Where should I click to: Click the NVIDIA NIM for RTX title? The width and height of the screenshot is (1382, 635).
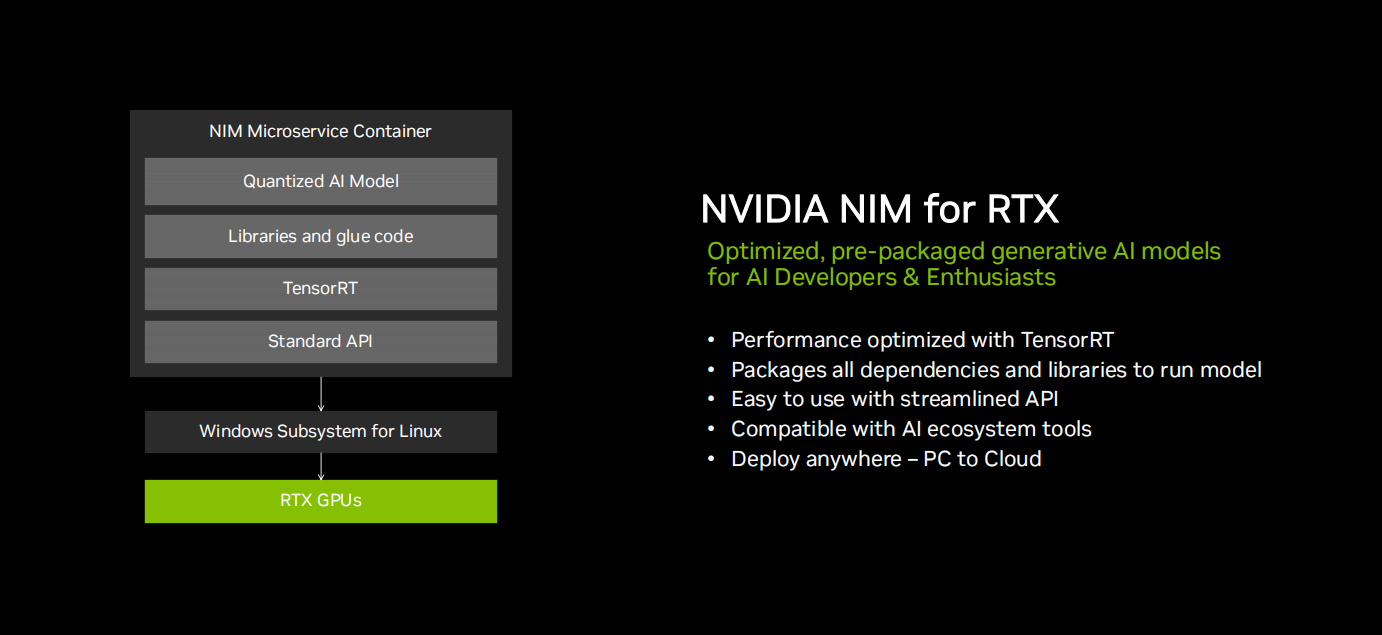point(879,210)
